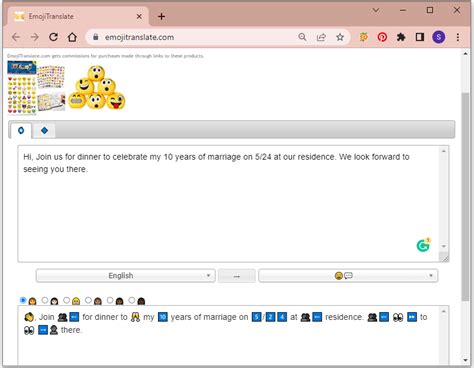Click input text box scroll up arrow
The image size is (474, 368).
click(x=444, y=151)
